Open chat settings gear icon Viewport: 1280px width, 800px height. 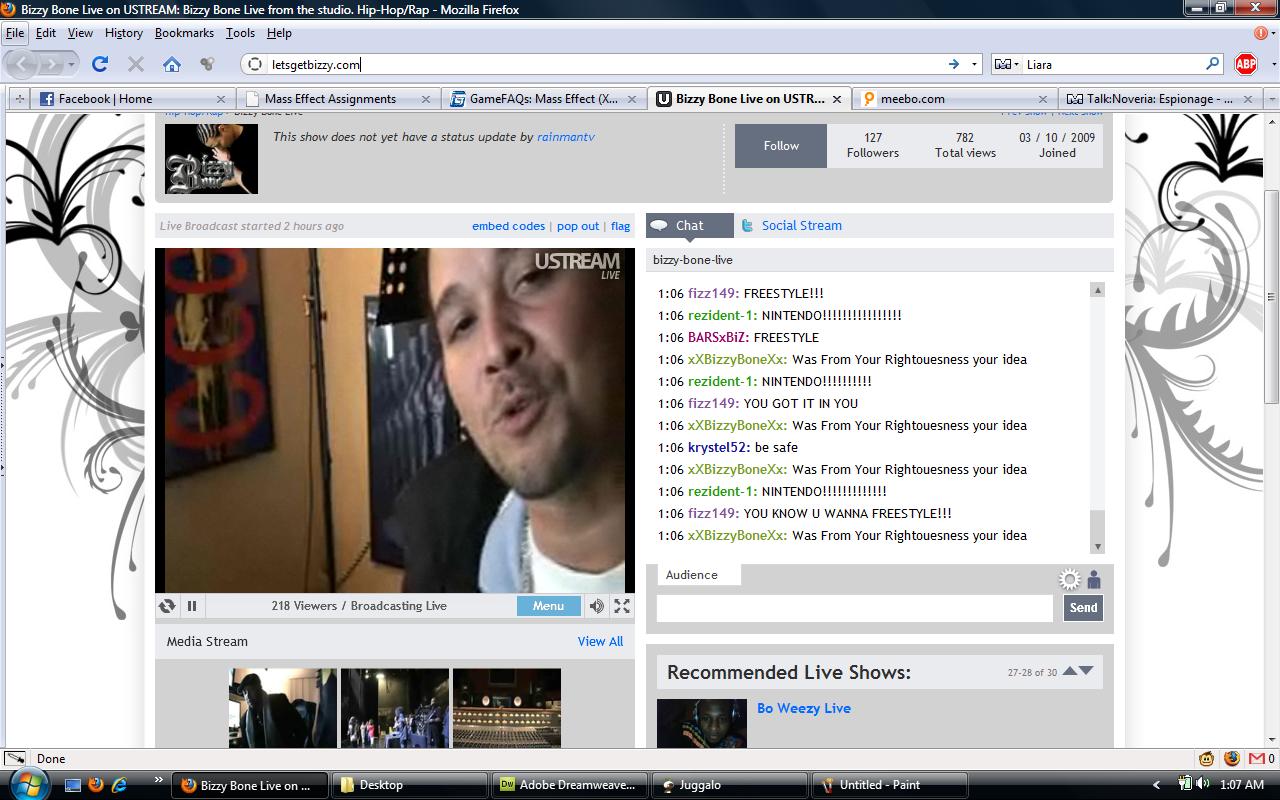[1070, 580]
